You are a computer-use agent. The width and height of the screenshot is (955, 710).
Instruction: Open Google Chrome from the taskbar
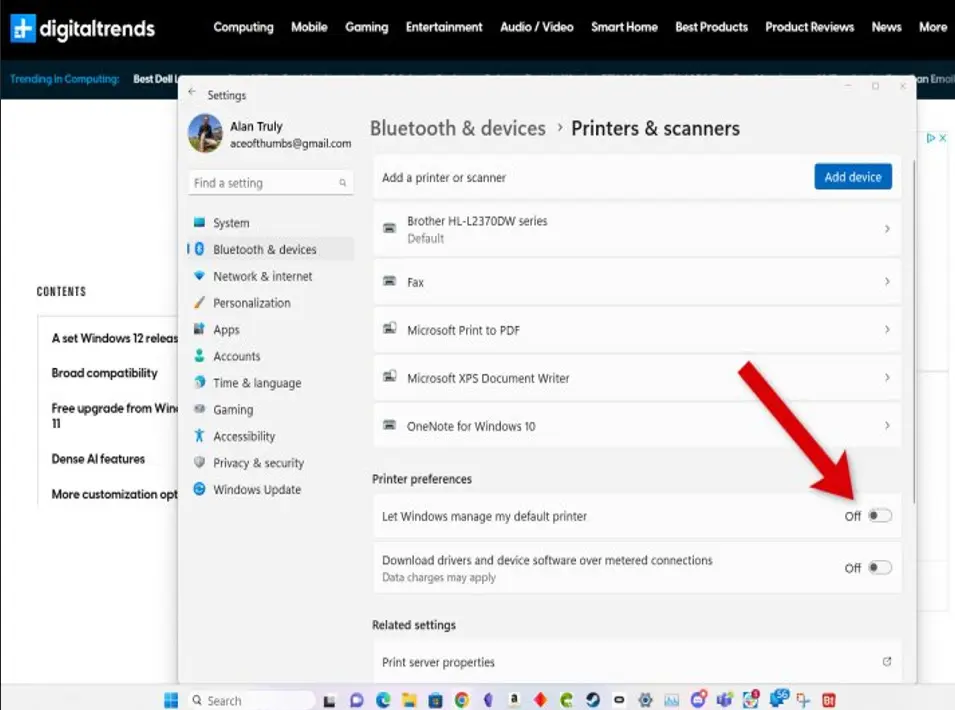[x=462, y=700]
